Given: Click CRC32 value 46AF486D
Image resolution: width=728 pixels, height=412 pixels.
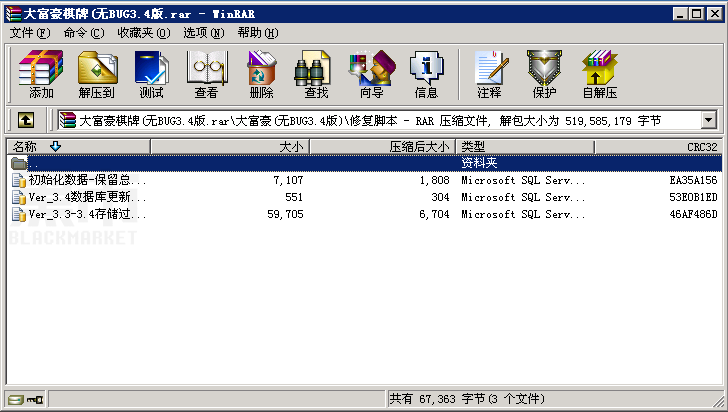Looking at the screenshot, I should tap(693, 214).
